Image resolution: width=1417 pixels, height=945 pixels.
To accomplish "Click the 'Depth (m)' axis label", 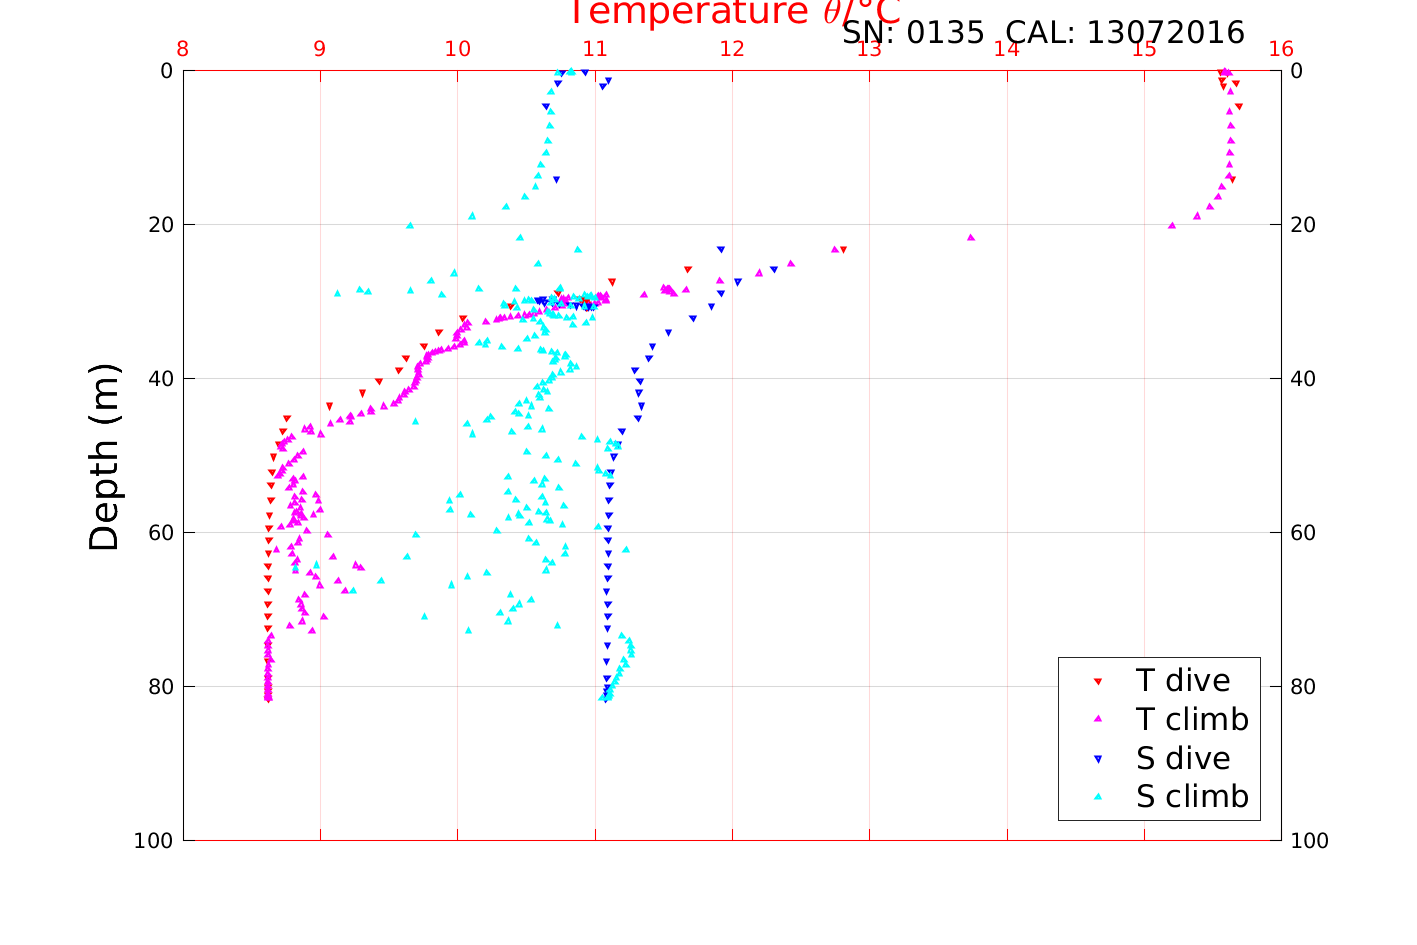I will pos(104,457).
